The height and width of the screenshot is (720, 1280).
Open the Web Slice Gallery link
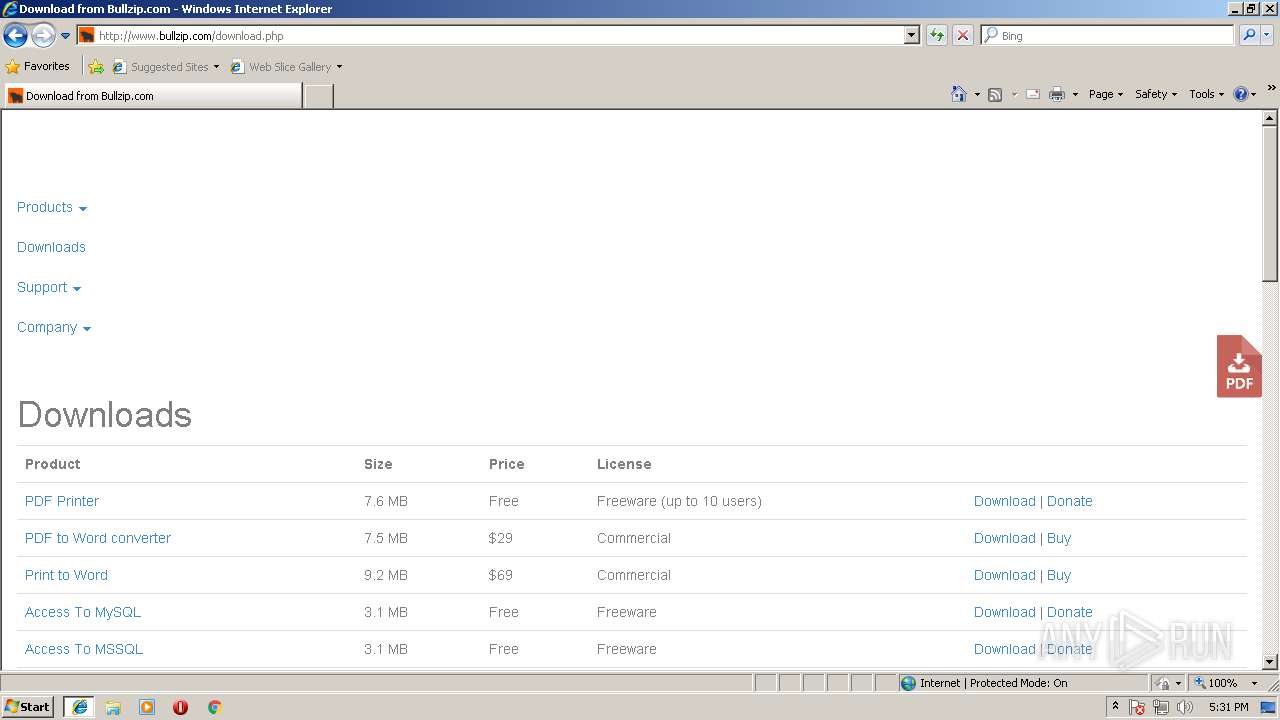coord(287,67)
